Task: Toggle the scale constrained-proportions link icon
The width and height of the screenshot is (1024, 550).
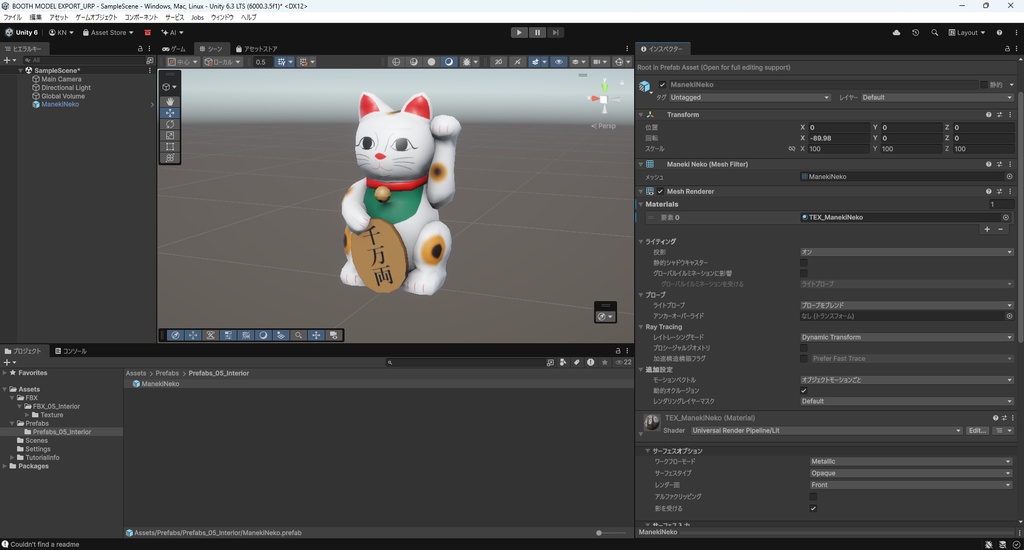Action: pos(792,149)
